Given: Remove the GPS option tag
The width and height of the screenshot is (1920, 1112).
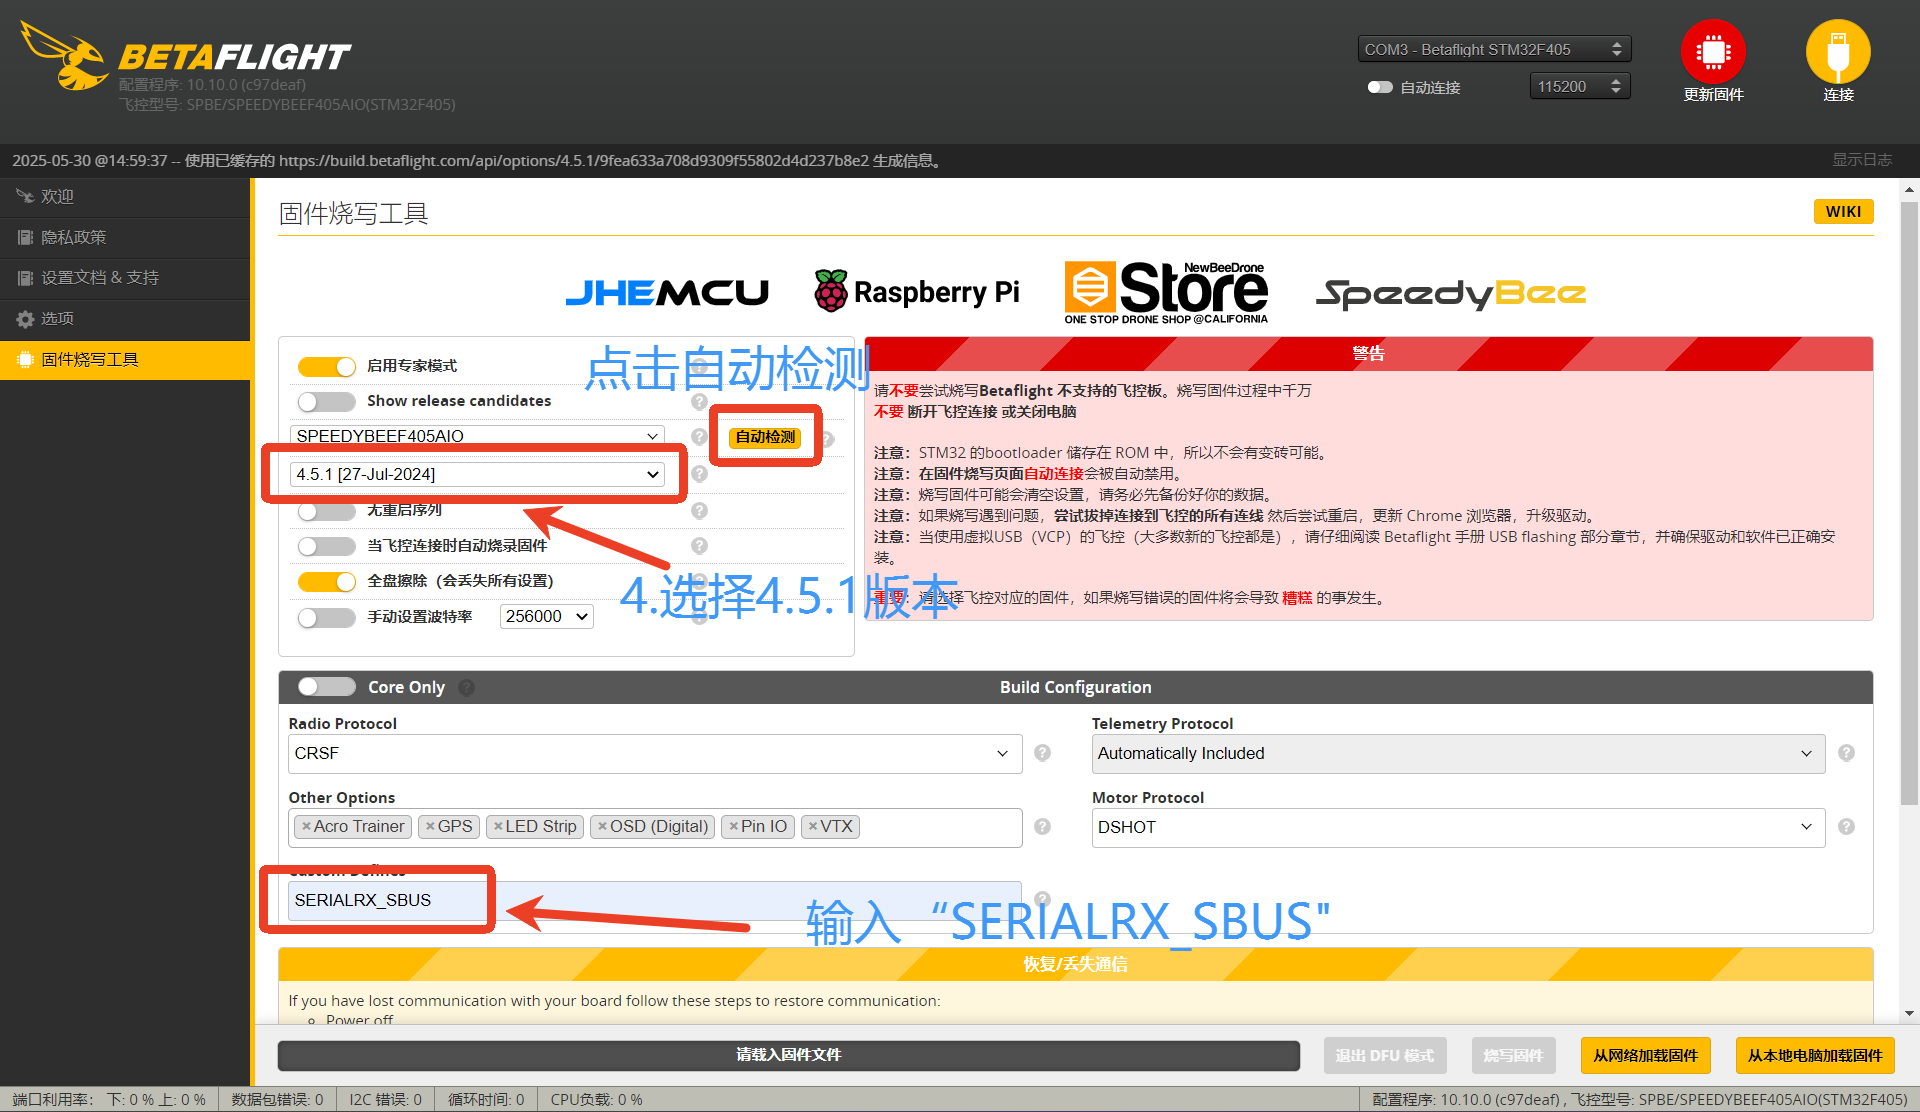Looking at the screenshot, I should click(430, 826).
